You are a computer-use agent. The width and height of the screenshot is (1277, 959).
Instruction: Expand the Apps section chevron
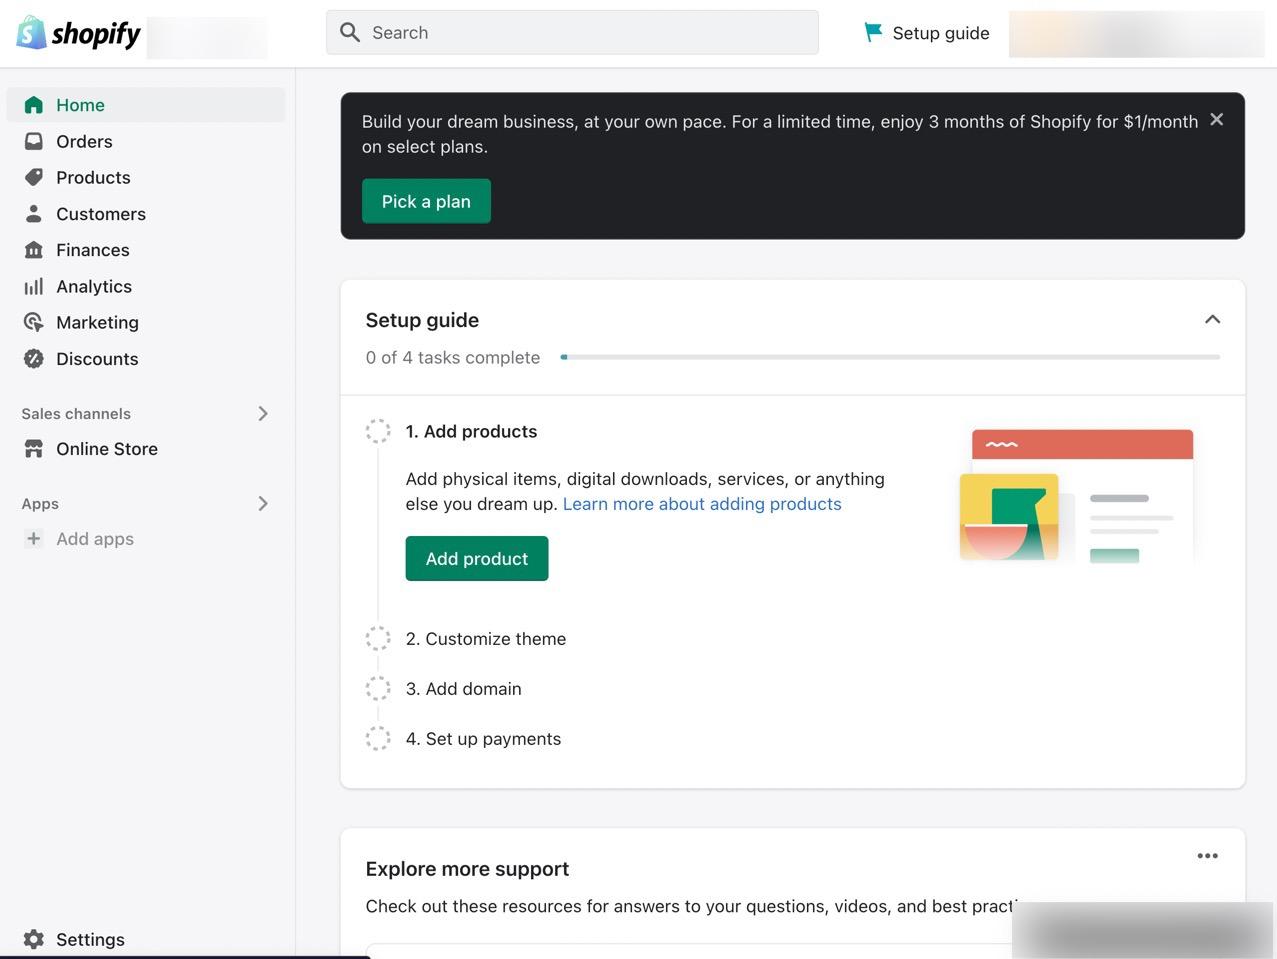[x=263, y=504]
